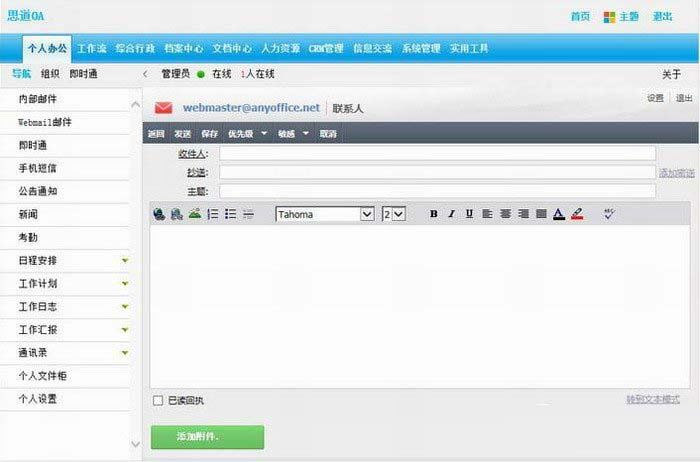This screenshot has height=462, width=700.
Task: Insert a picture with the image icon
Action: [x=195, y=214]
